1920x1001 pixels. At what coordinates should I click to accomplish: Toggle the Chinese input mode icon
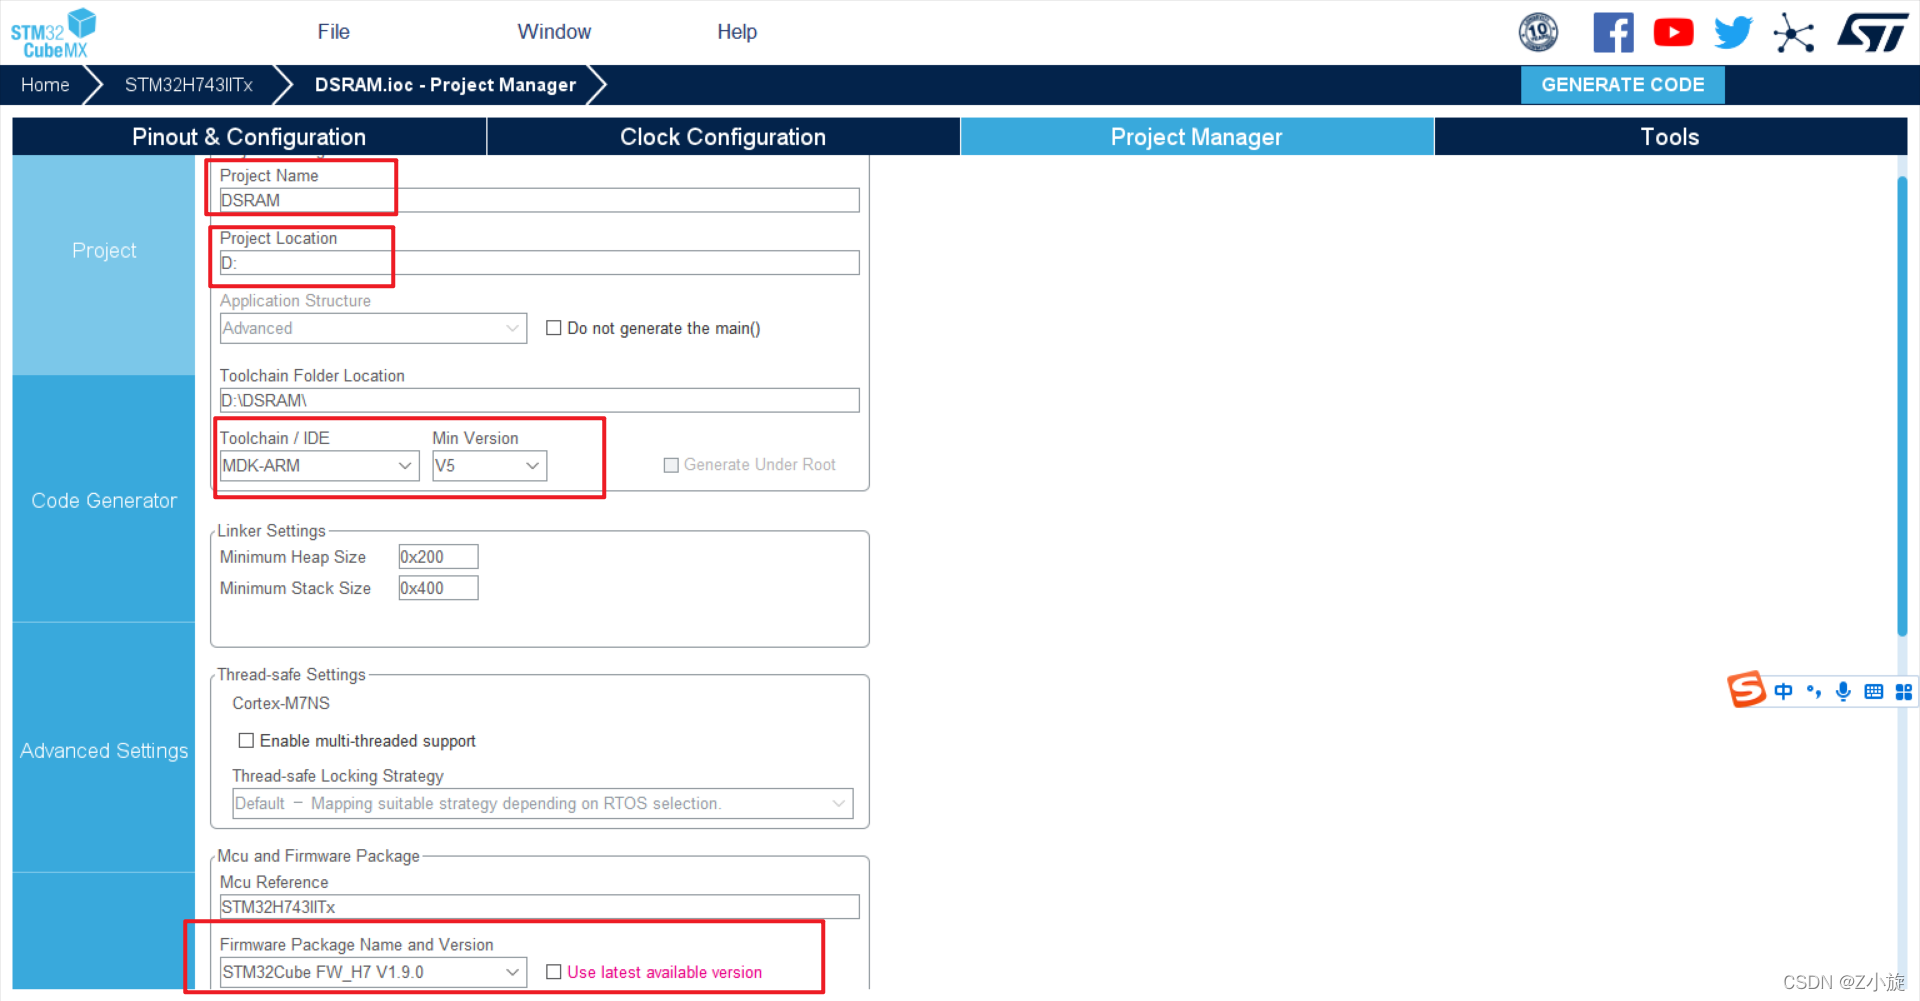coord(1783,691)
